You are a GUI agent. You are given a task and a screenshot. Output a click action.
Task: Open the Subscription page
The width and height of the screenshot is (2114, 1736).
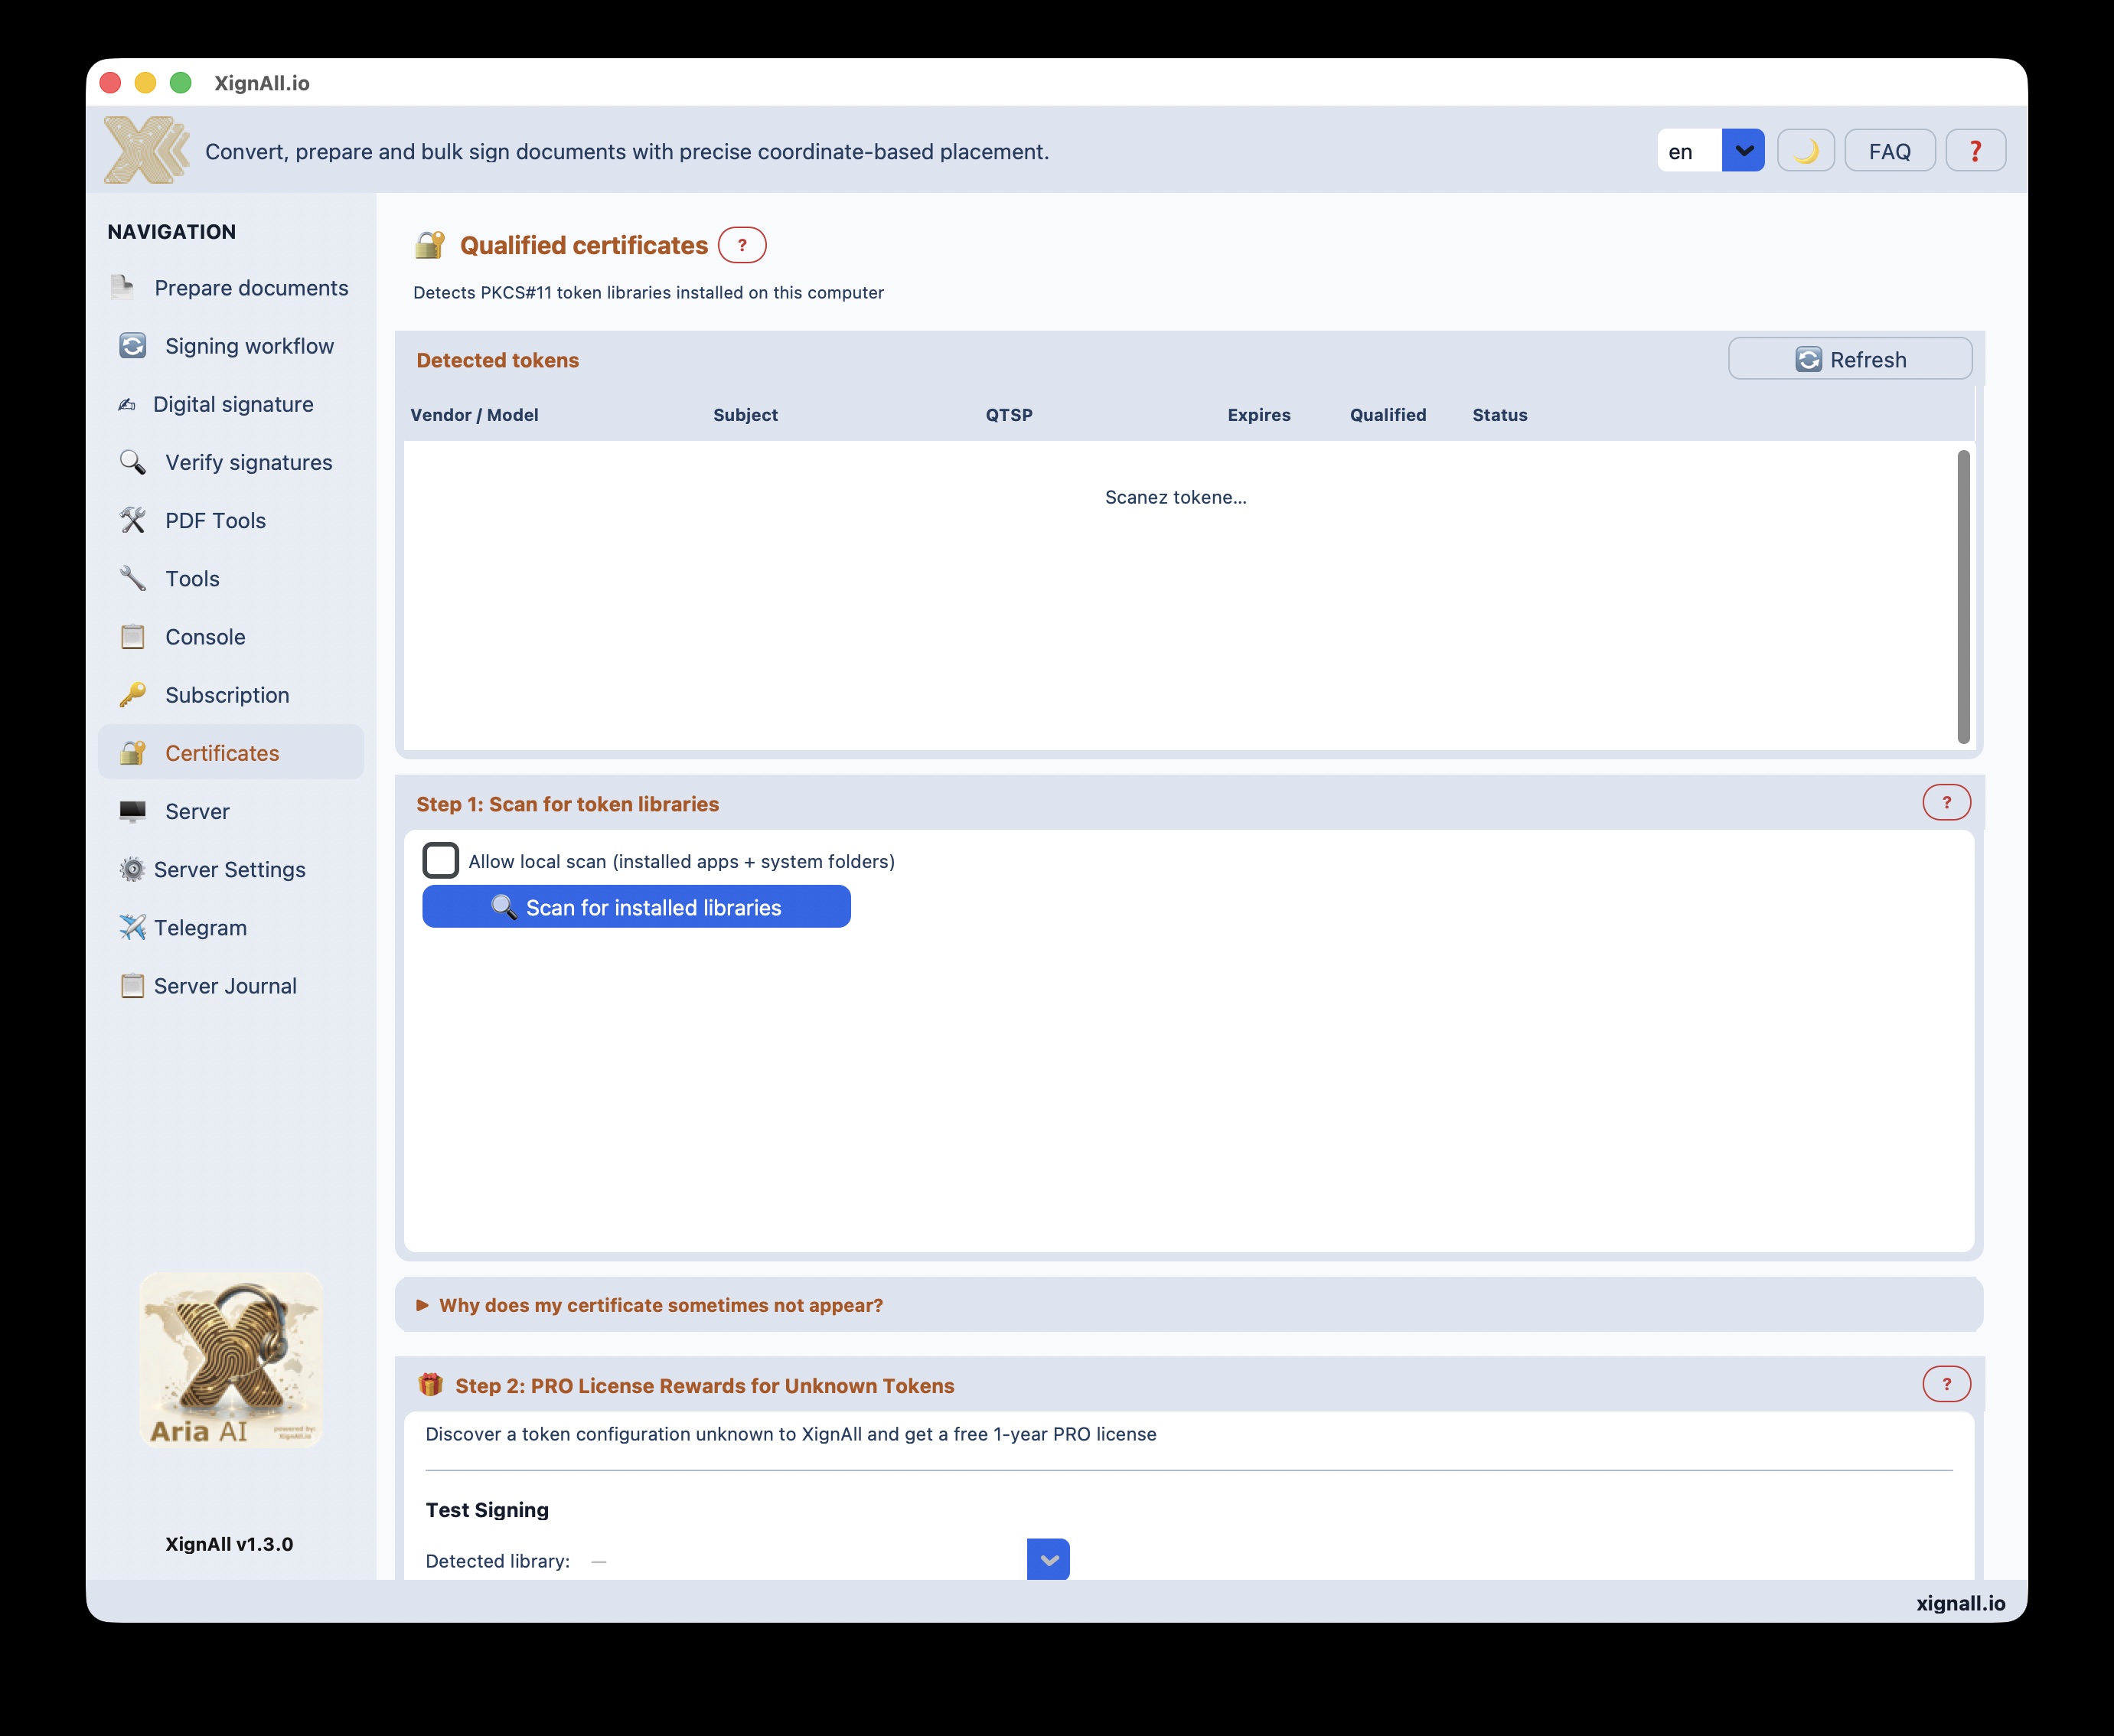pyautogui.click(x=231, y=694)
